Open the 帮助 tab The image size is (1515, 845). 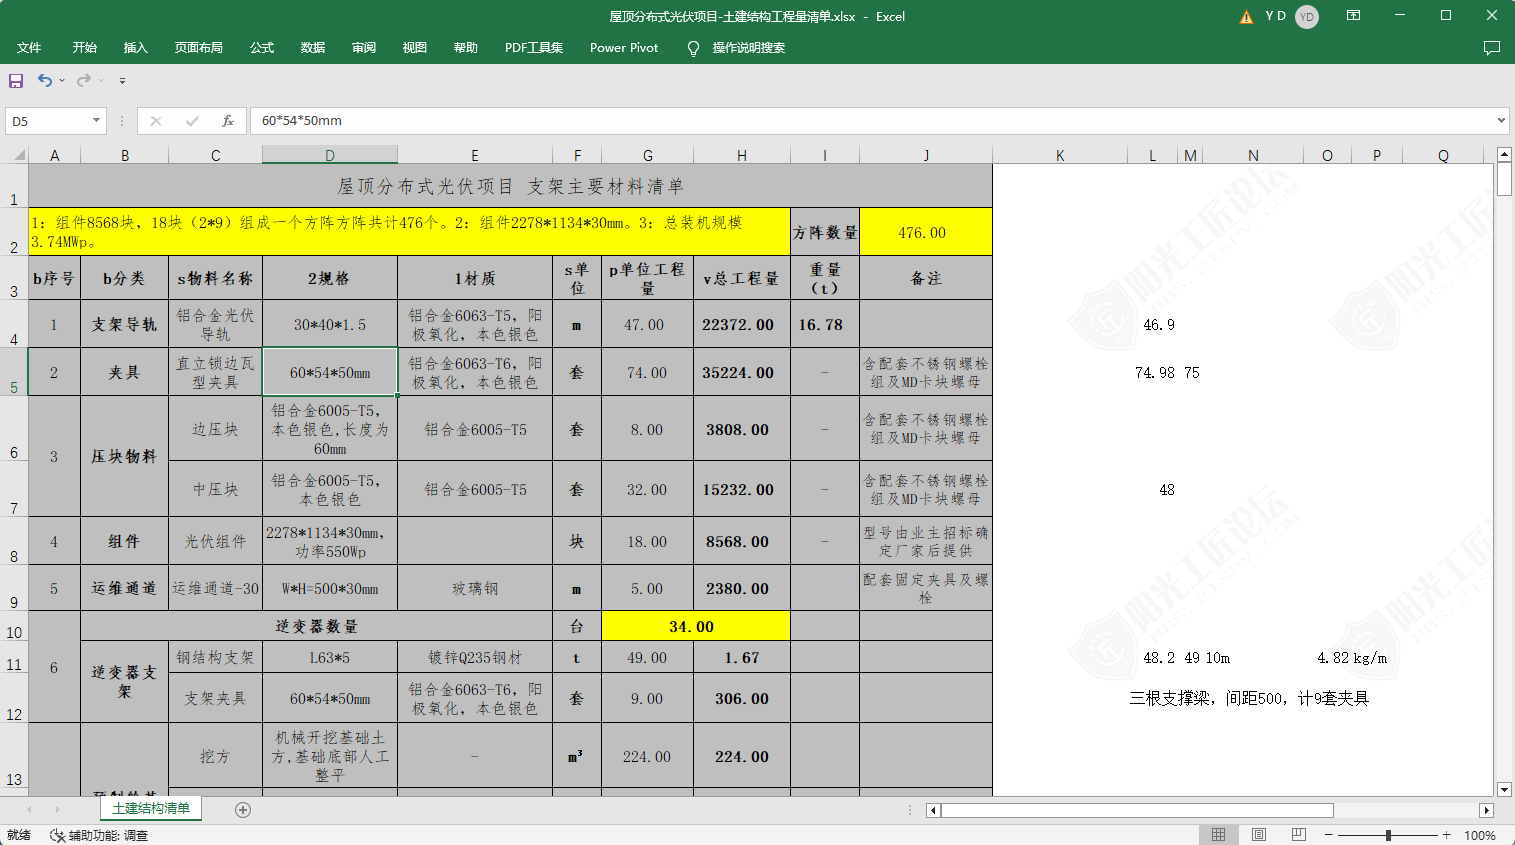tap(466, 48)
